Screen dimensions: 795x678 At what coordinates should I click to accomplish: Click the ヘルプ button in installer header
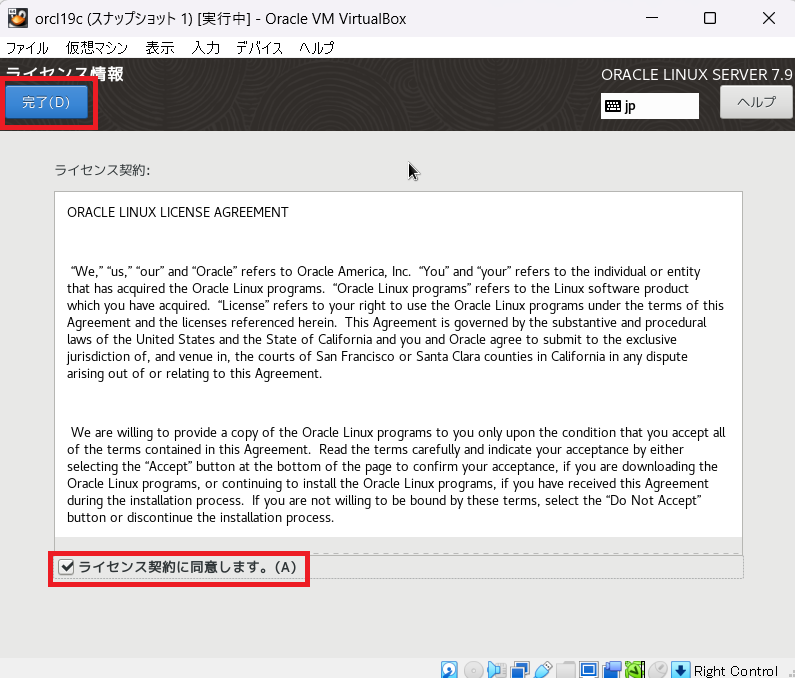tap(756, 102)
